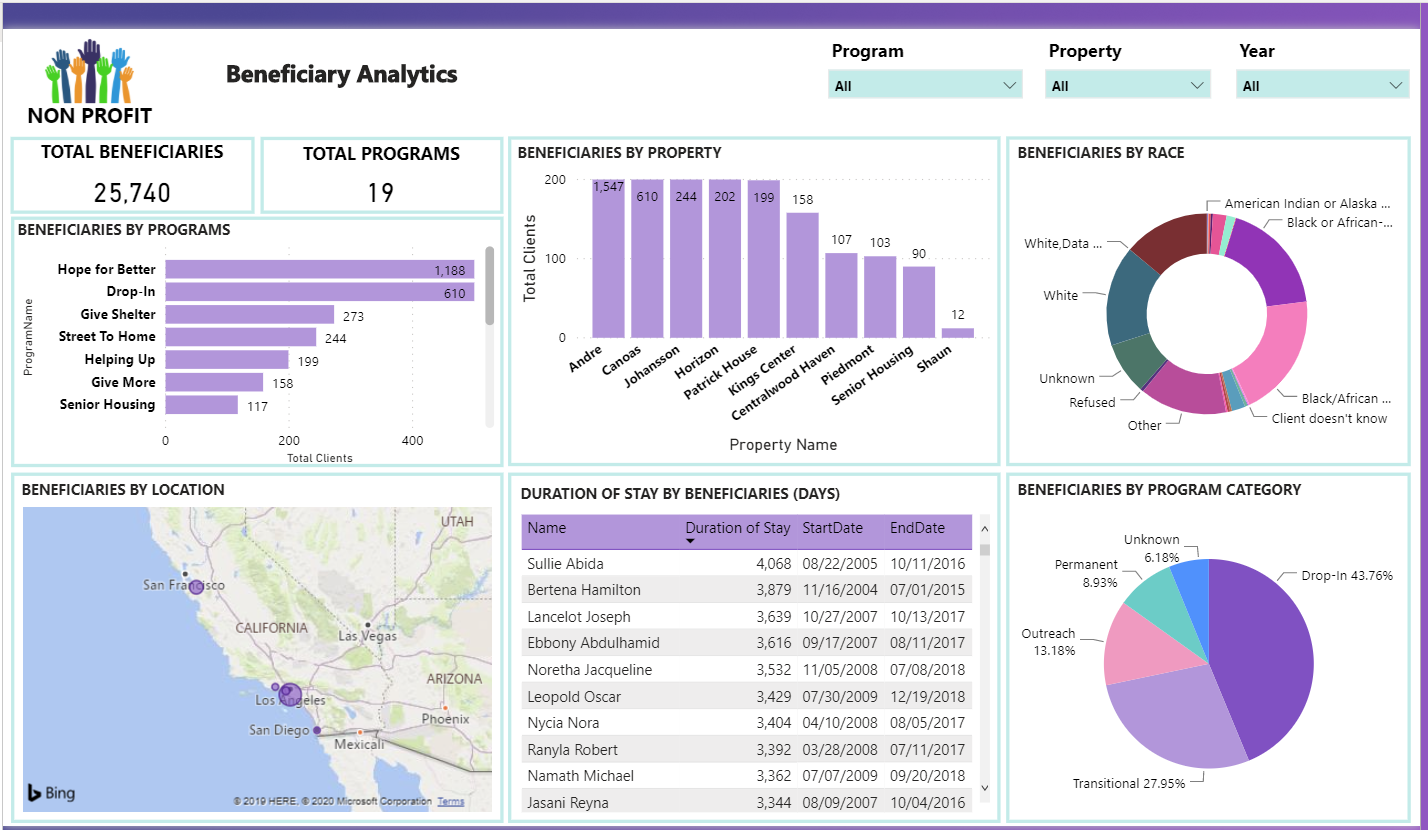
Task: Click the Leopold Oscar table row
Action: coord(749,696)
